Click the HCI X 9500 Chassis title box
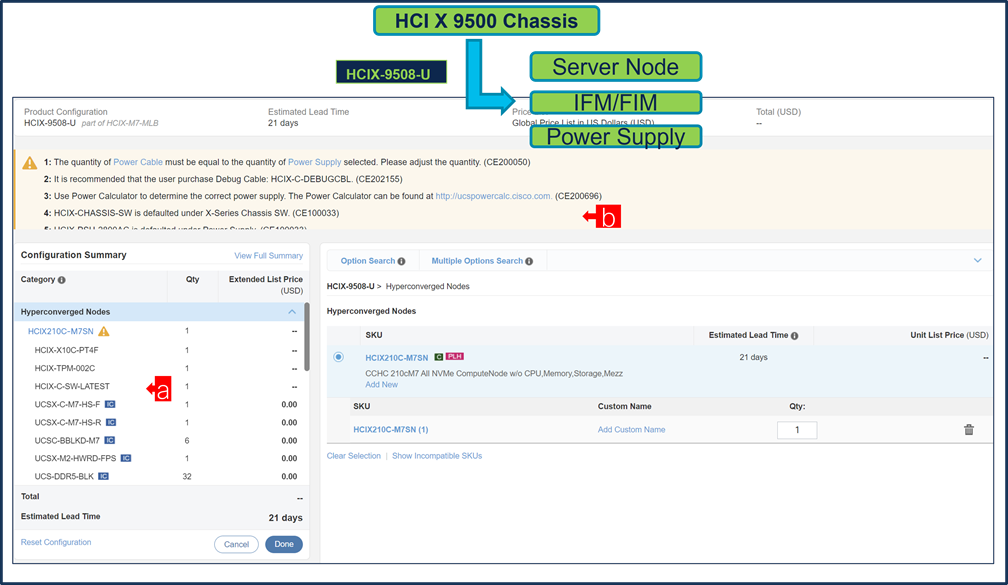The image size is (1008, 585). point(486,21)
